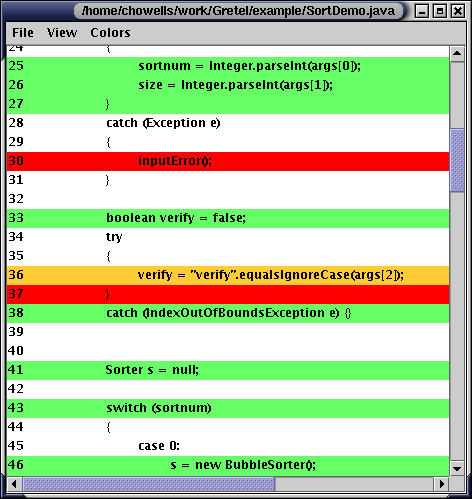The width and height of the screenshot is (472, 499).
Task: Click 'new BubbleSorter()' on line 46
Action: [x=255, y=465]
